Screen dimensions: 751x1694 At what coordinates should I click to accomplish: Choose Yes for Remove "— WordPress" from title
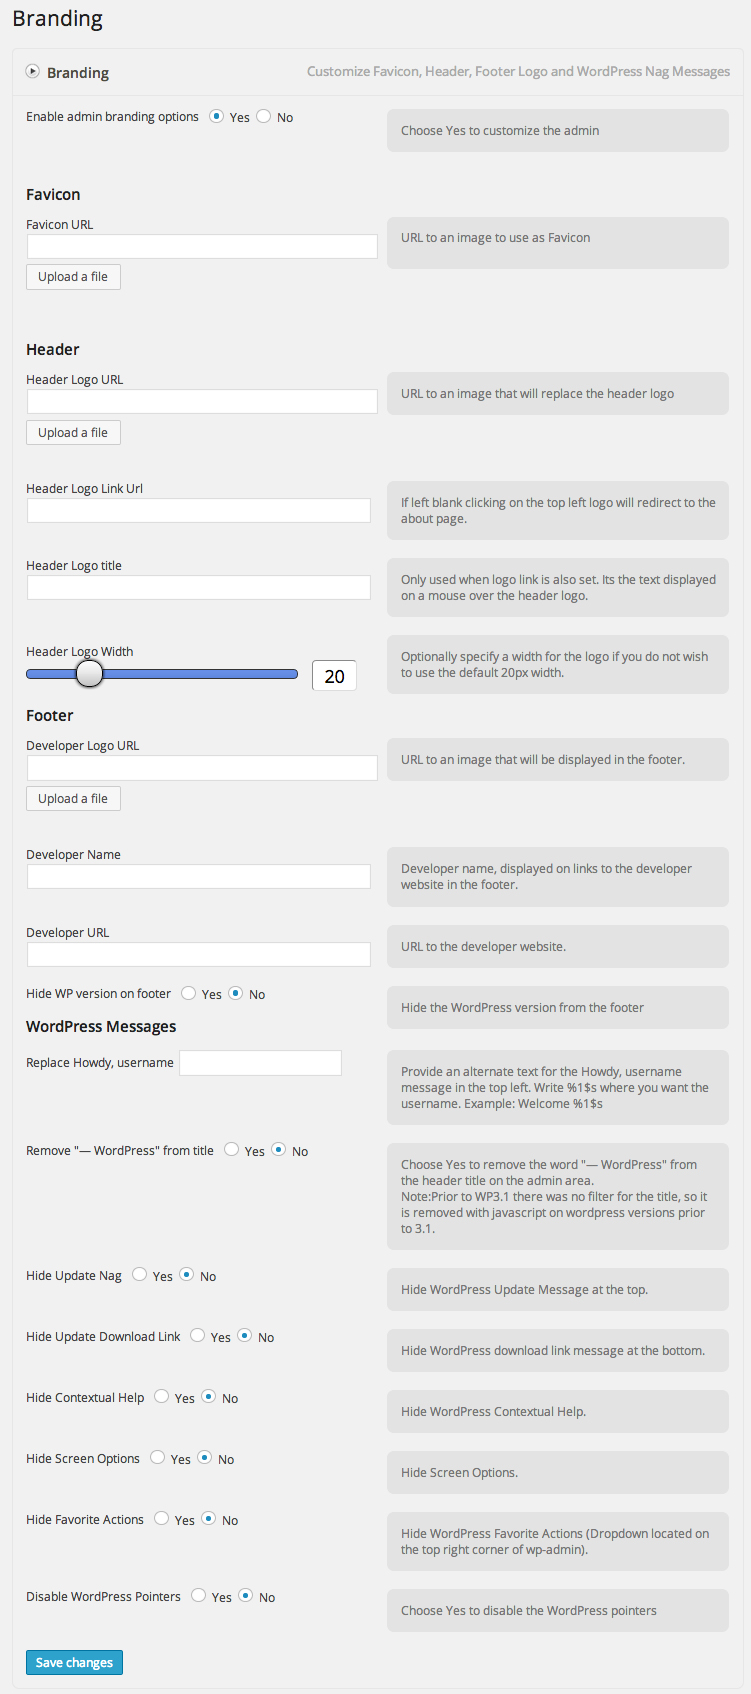coord(232,1150)
